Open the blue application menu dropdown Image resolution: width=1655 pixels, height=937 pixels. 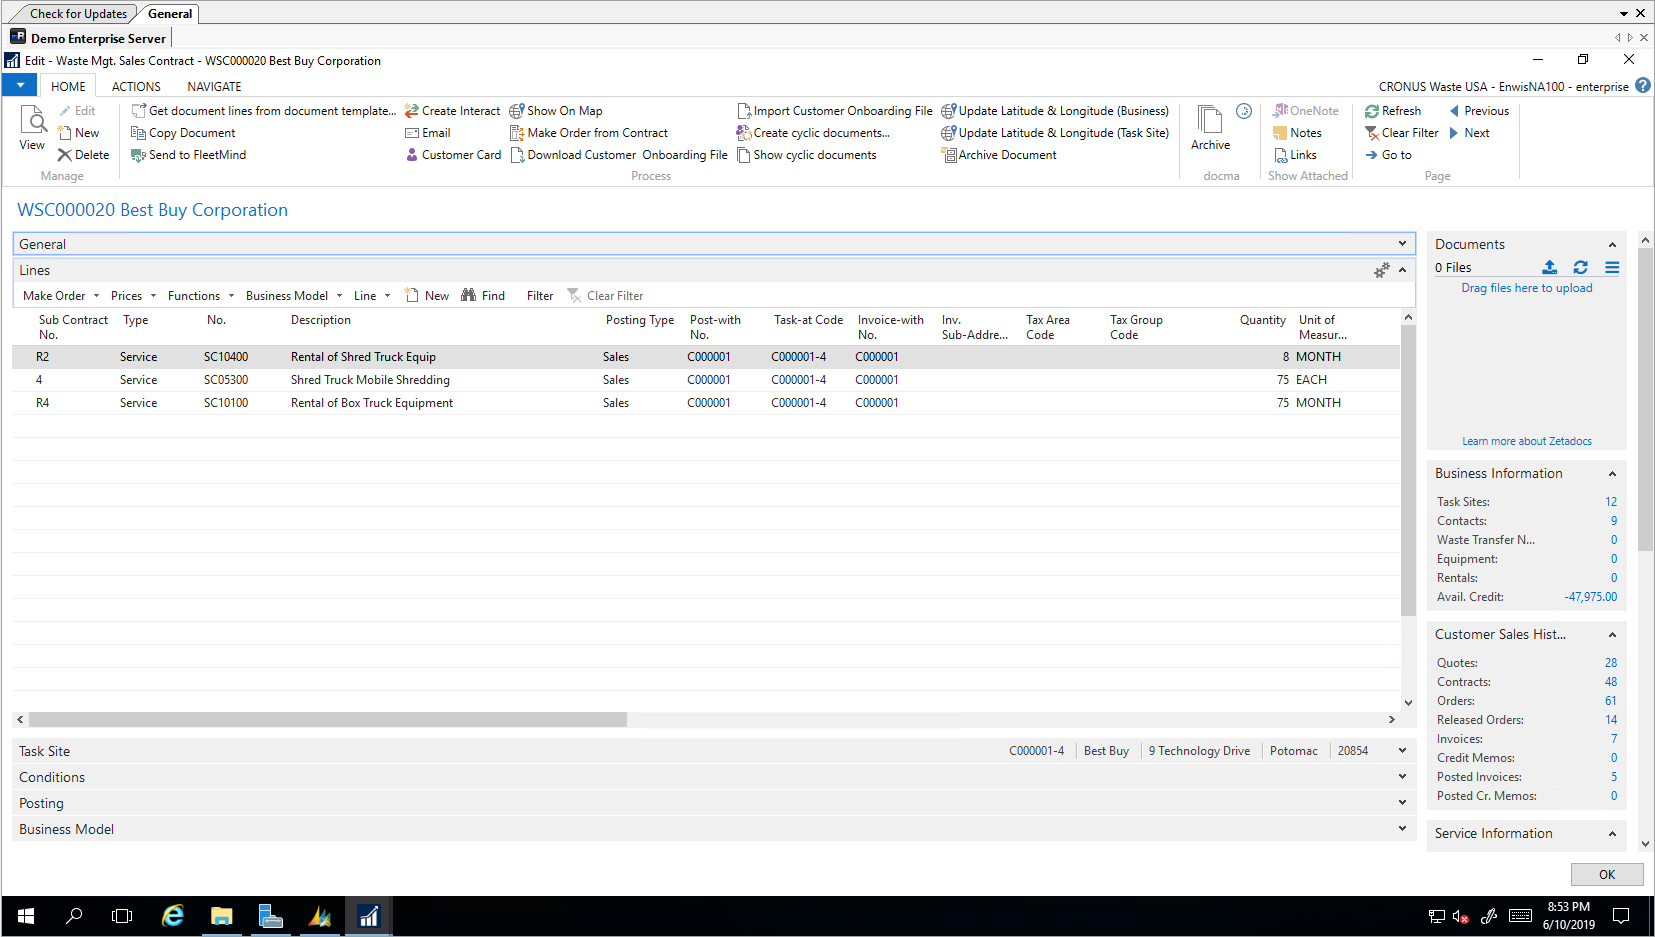(x=20, y=86)
